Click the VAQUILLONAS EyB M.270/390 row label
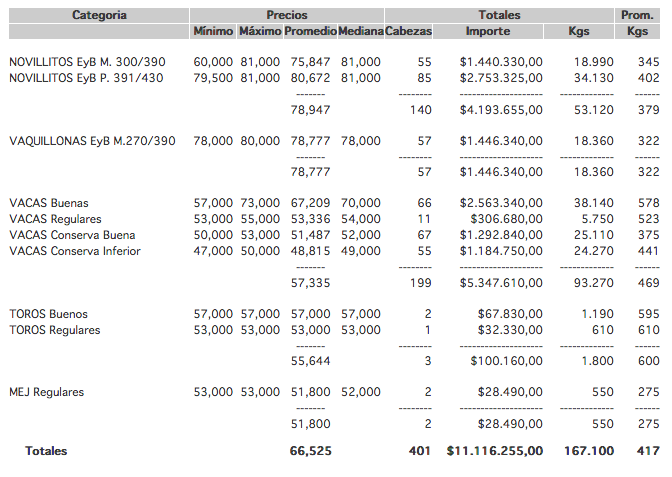The height and width of the screenshot is (477, 672). click(92, 141)
